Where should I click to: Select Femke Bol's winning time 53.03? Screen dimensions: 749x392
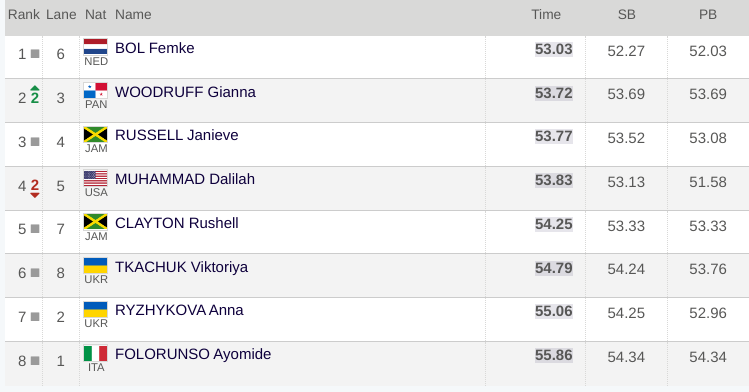pos(554,49)
